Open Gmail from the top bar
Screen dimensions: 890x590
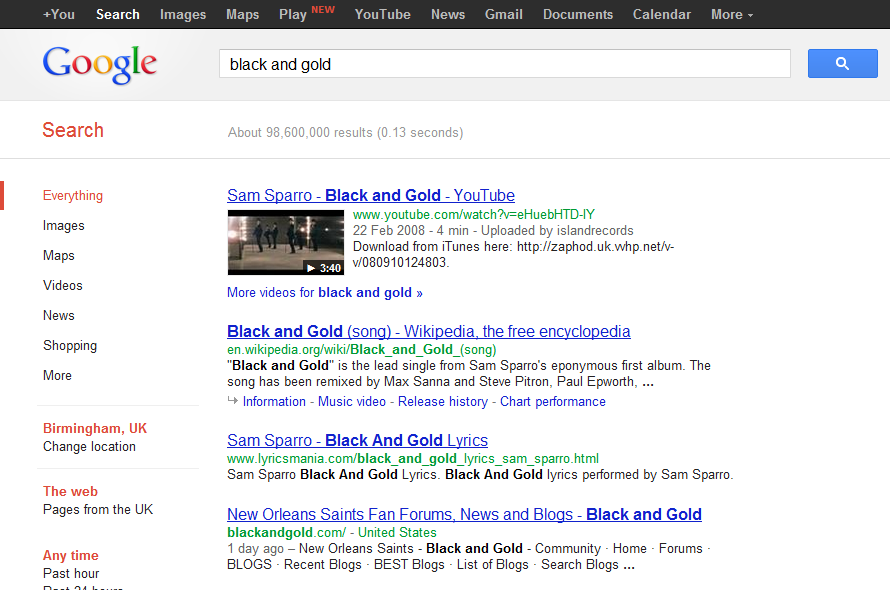(x=503, y=14)
